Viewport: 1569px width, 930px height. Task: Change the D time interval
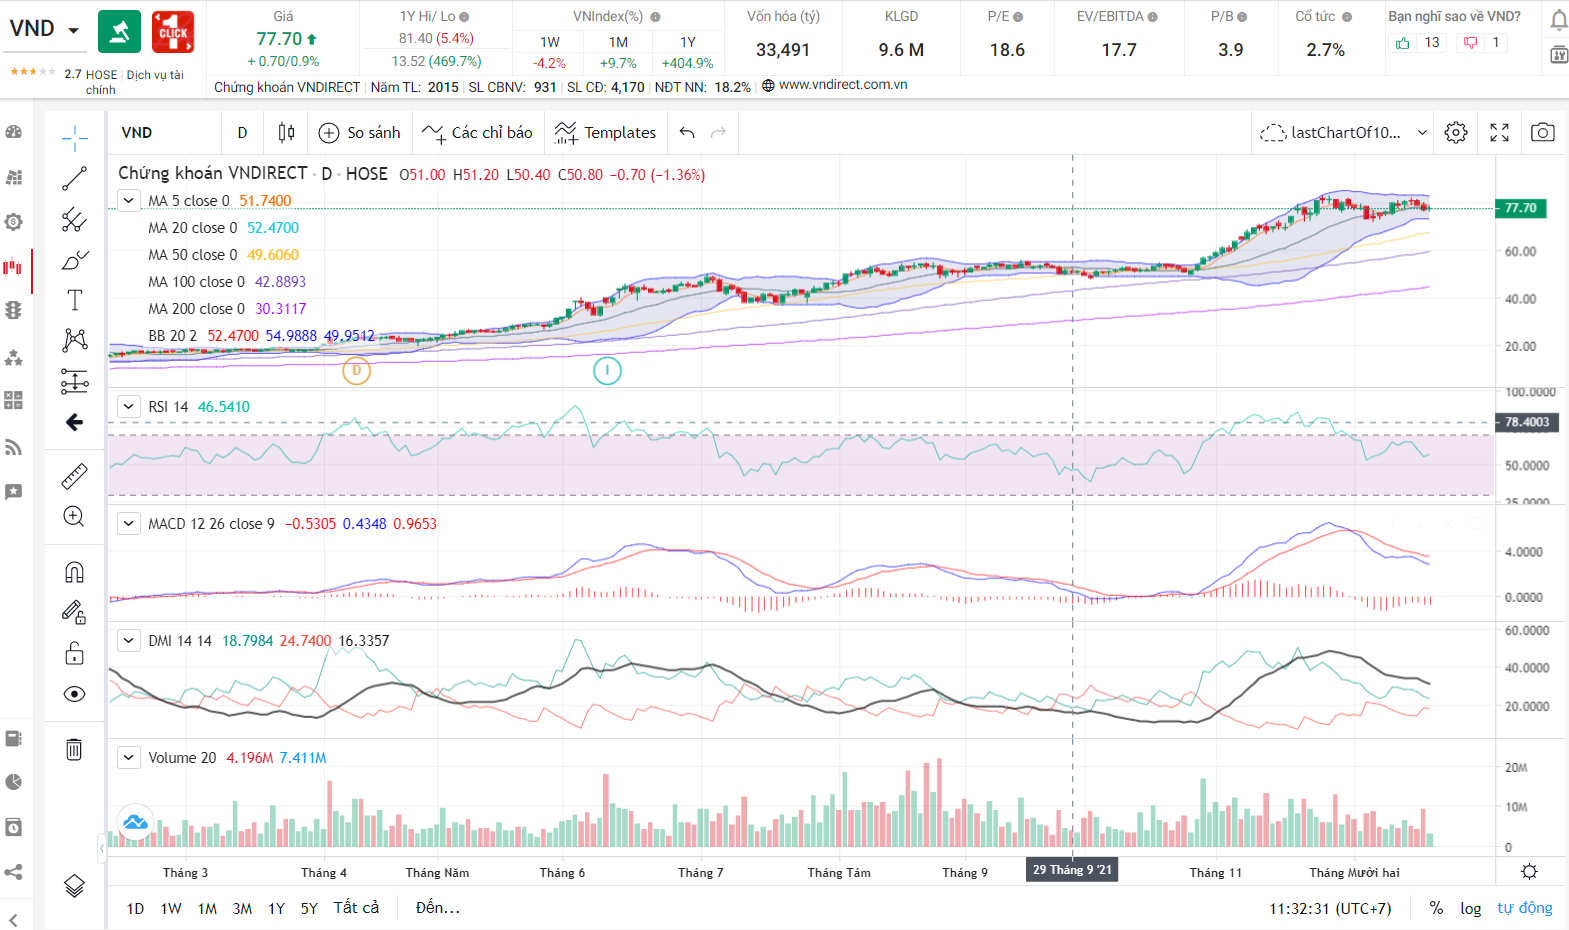(242, 132)
